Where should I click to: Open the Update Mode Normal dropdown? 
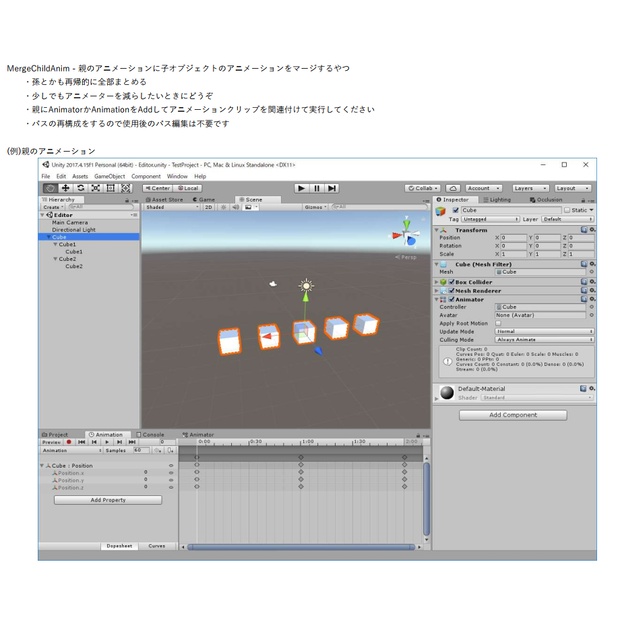(544, 331)
